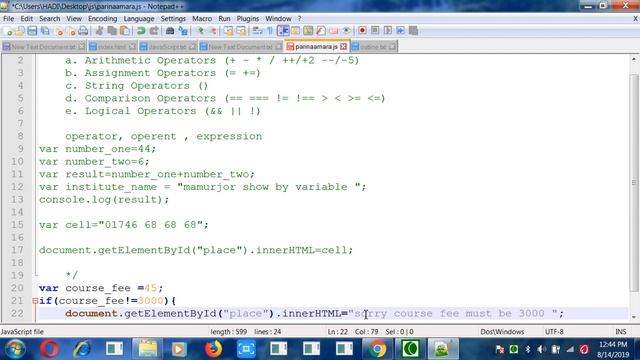Open the Language menu
The image size is (640, 360).
coord(139,19)
